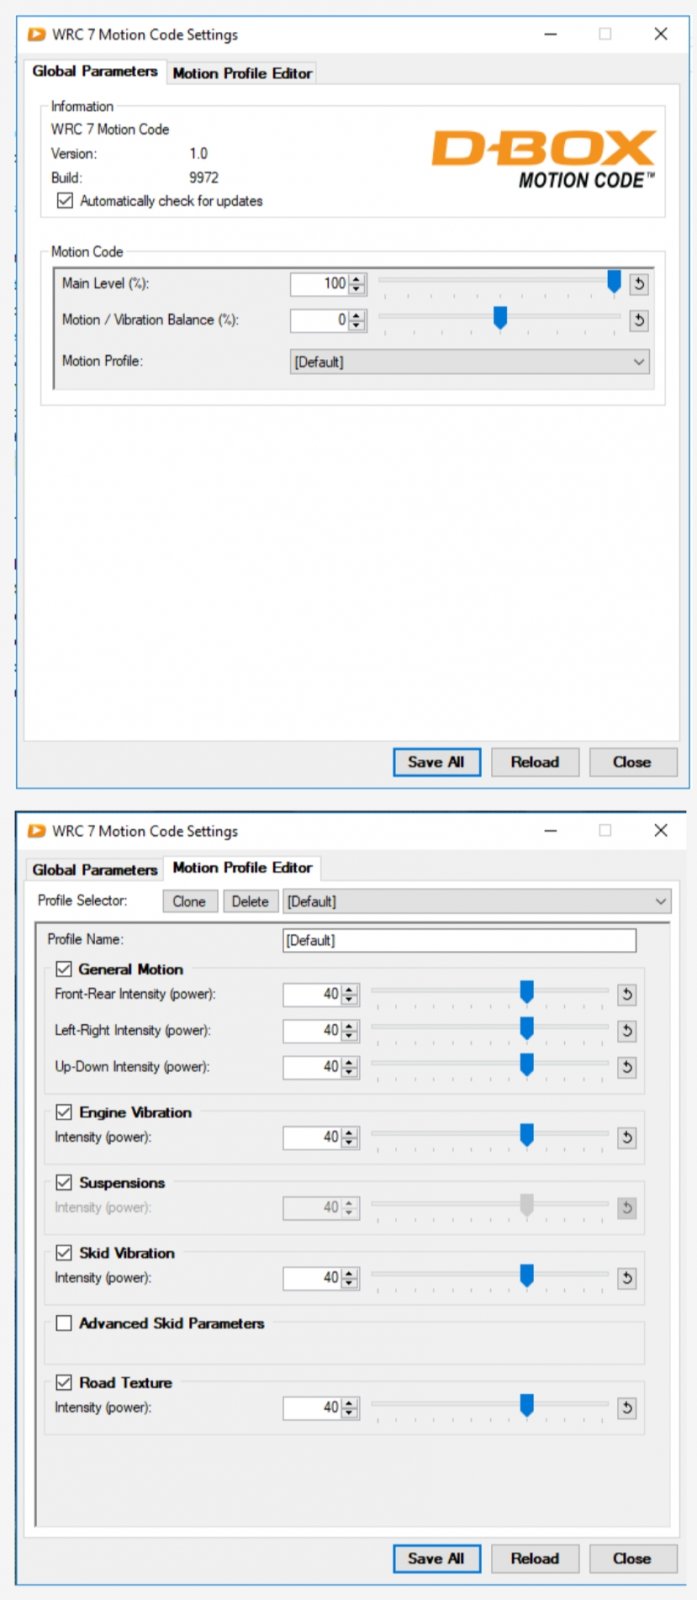Click the Left-Right Intensity slider thumb
Viewport: 697px width, 1600px height.
(527, 1029)
